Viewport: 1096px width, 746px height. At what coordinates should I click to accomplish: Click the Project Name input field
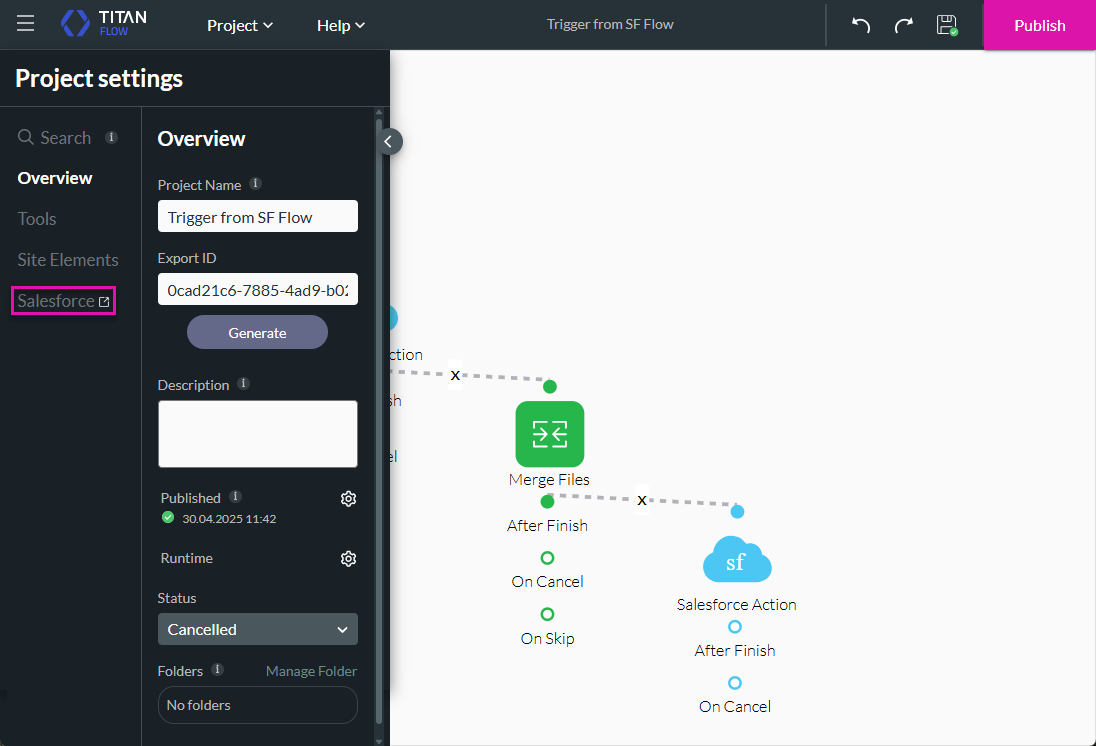pos(258,217)
